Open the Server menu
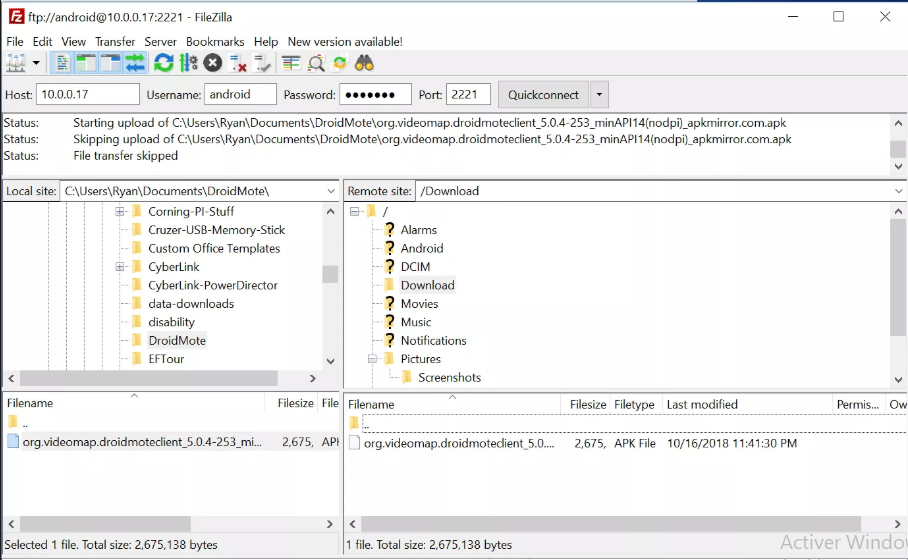This screenshot has width=908, height=560. tap(160, 42)
